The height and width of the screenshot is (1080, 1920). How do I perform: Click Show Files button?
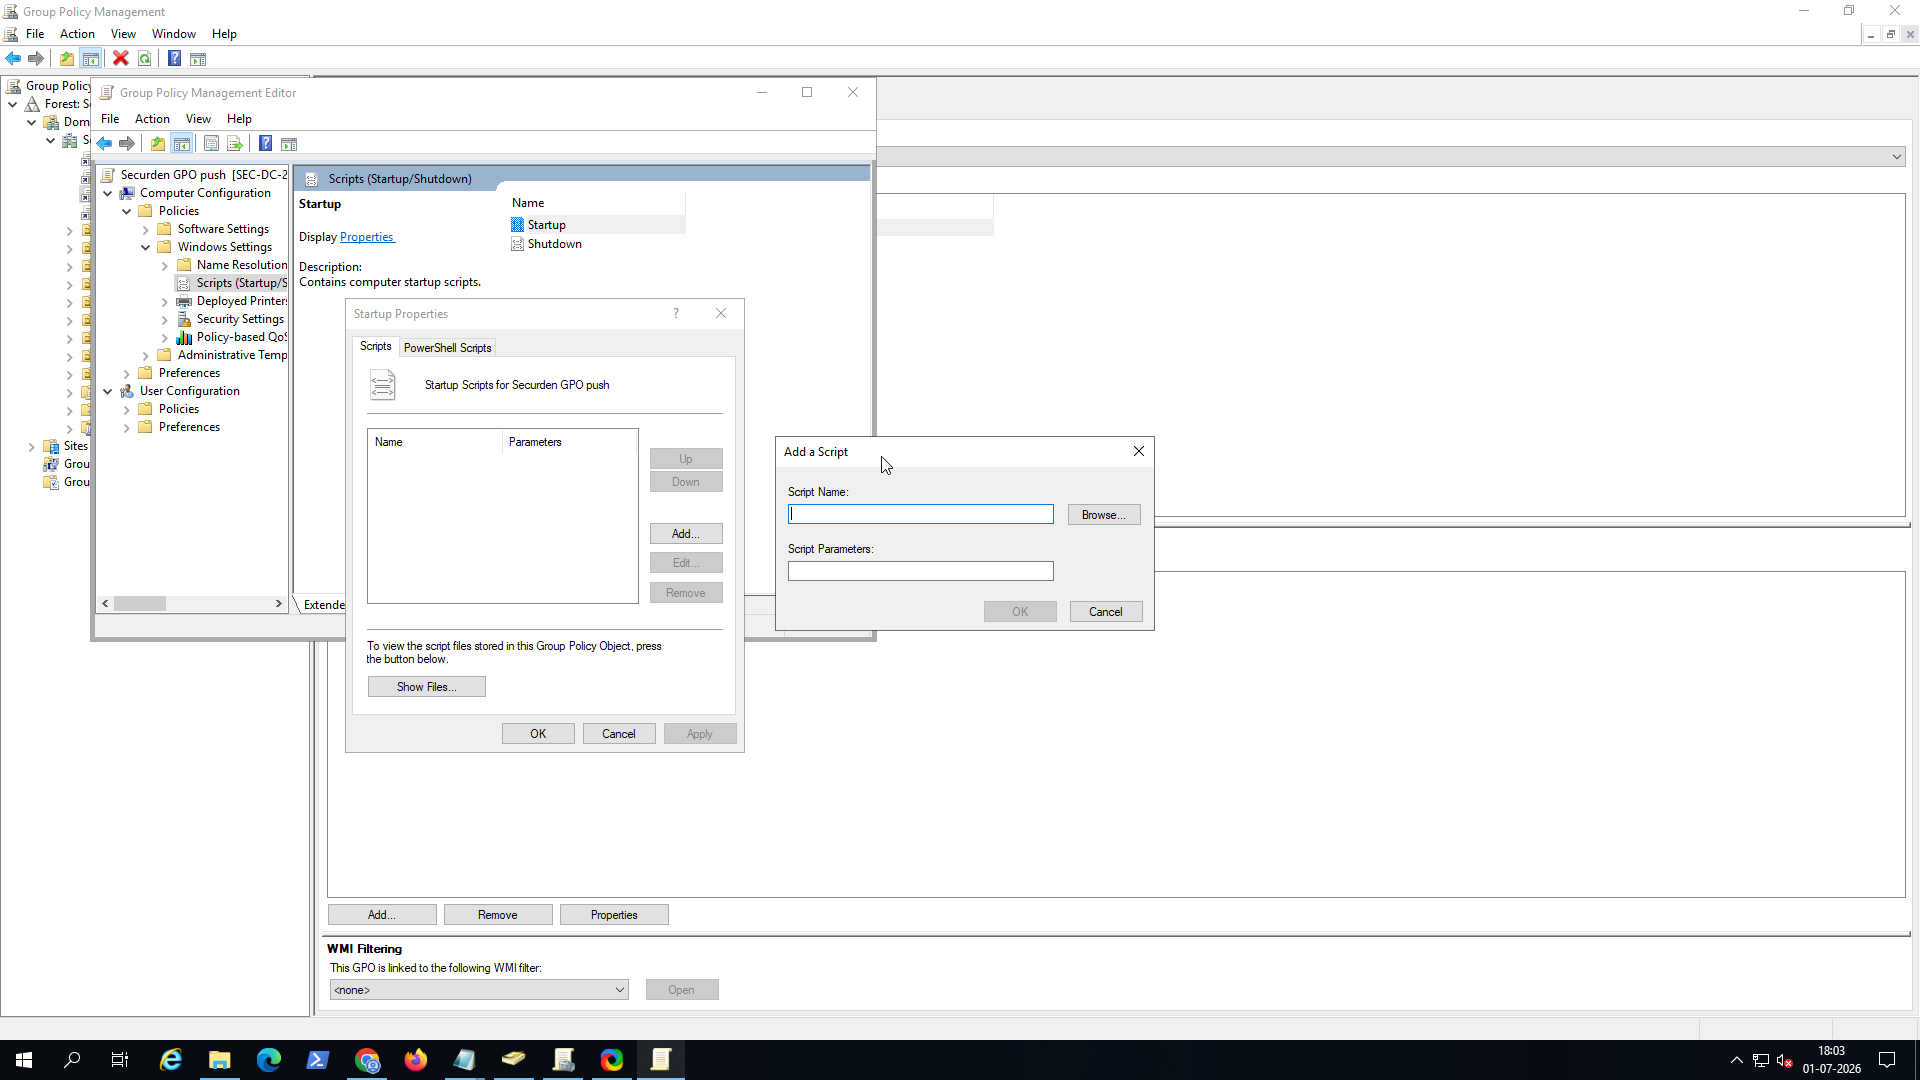[x=427, y=687]
